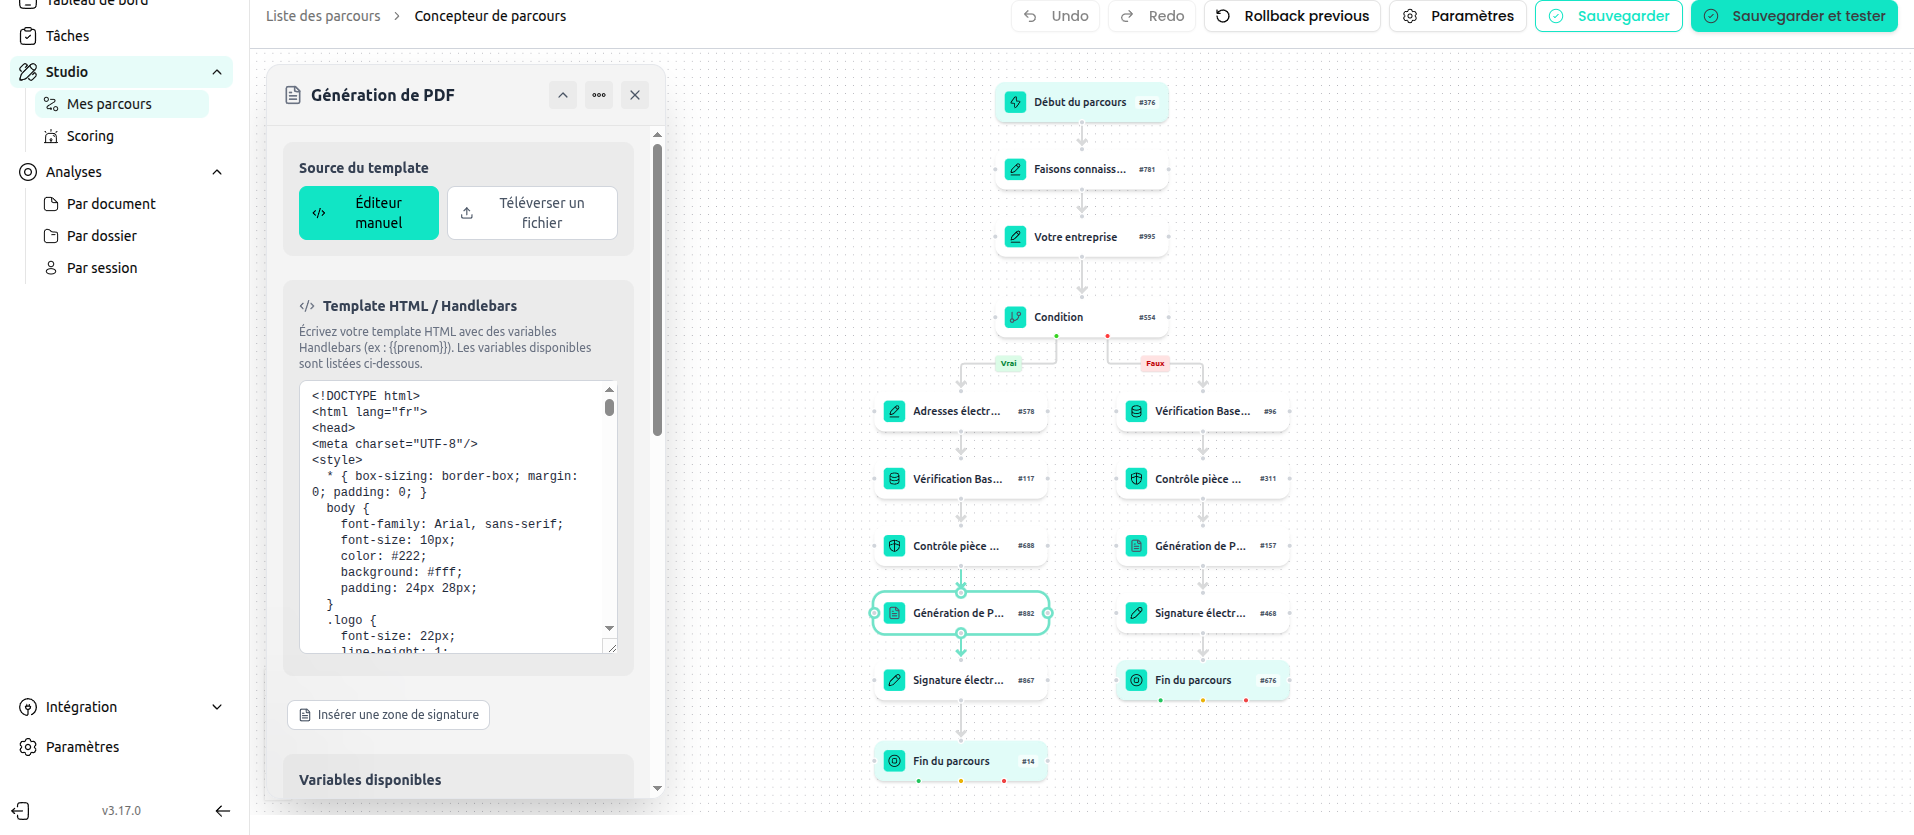Screen dimensions: 1914x835
Task: Close the Génération de PDF panel
Action: coord(635,95)
